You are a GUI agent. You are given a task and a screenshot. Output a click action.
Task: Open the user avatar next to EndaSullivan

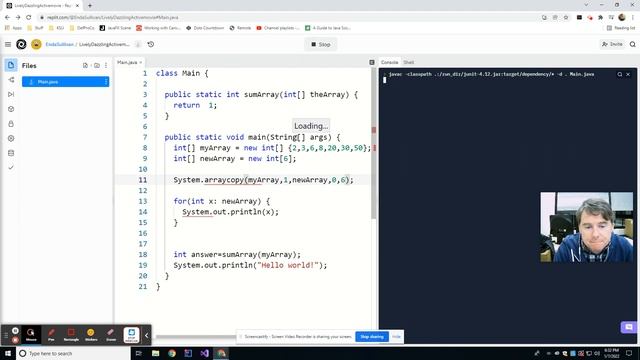tap(36, 44)
